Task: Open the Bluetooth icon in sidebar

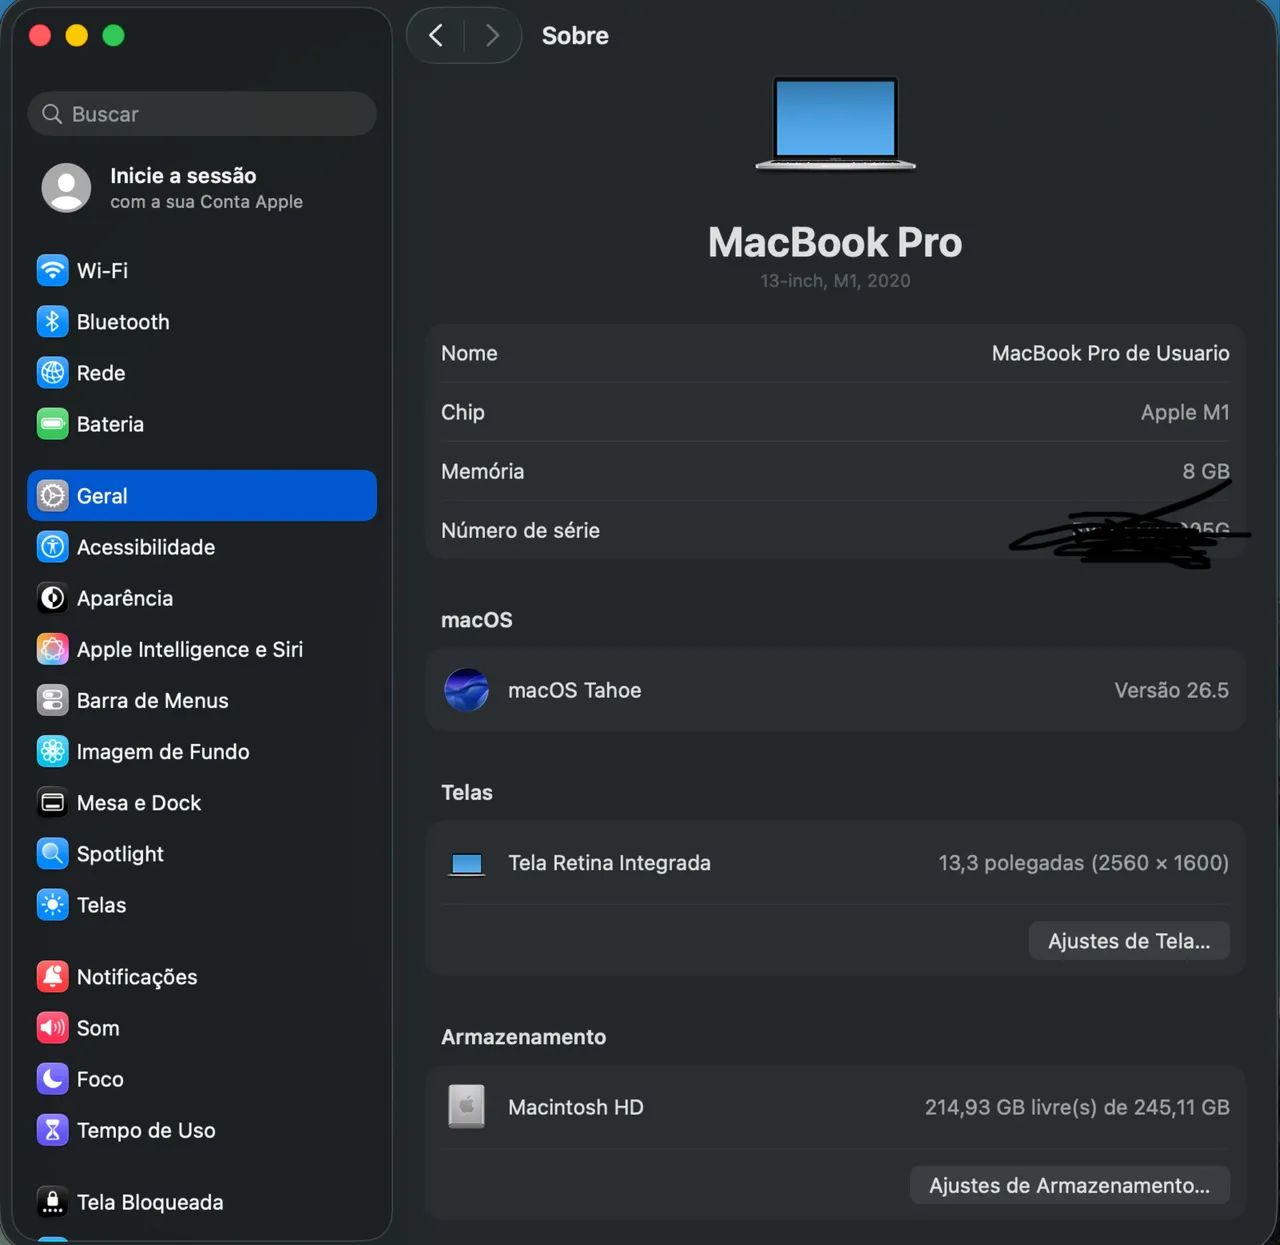Action: tap(53, 321)
